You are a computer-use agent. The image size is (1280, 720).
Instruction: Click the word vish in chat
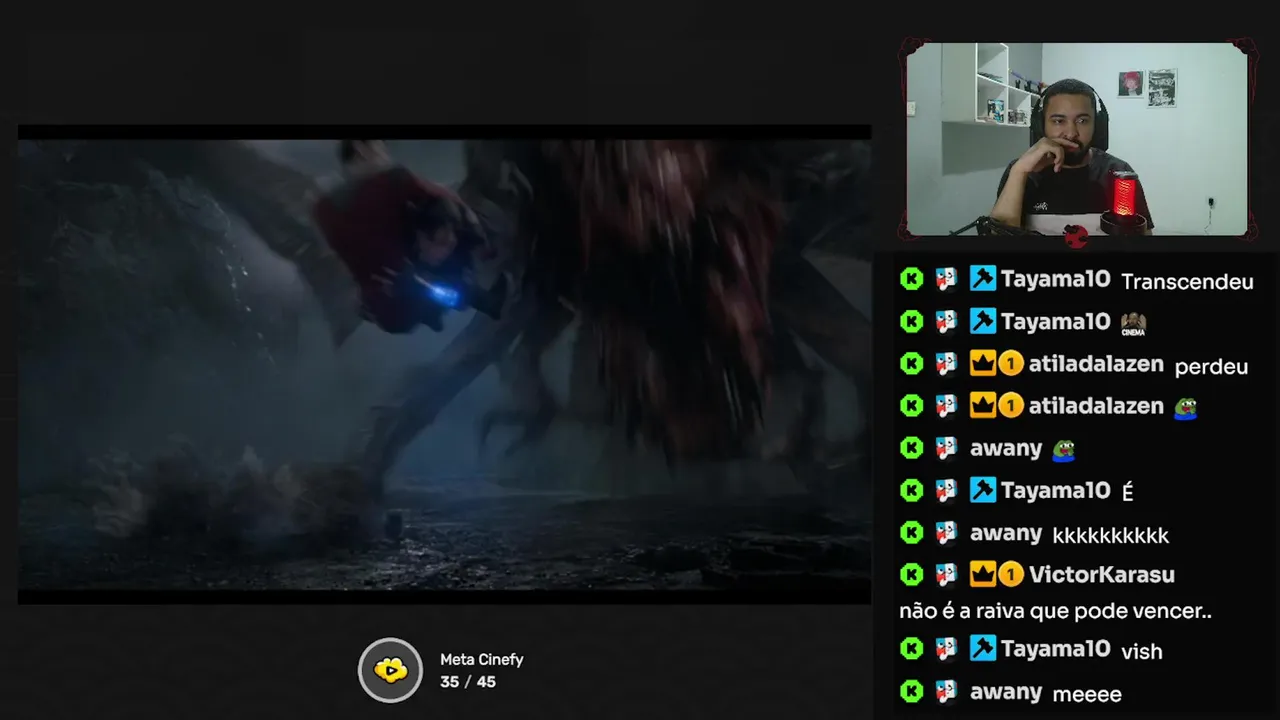coord(1142,652)
